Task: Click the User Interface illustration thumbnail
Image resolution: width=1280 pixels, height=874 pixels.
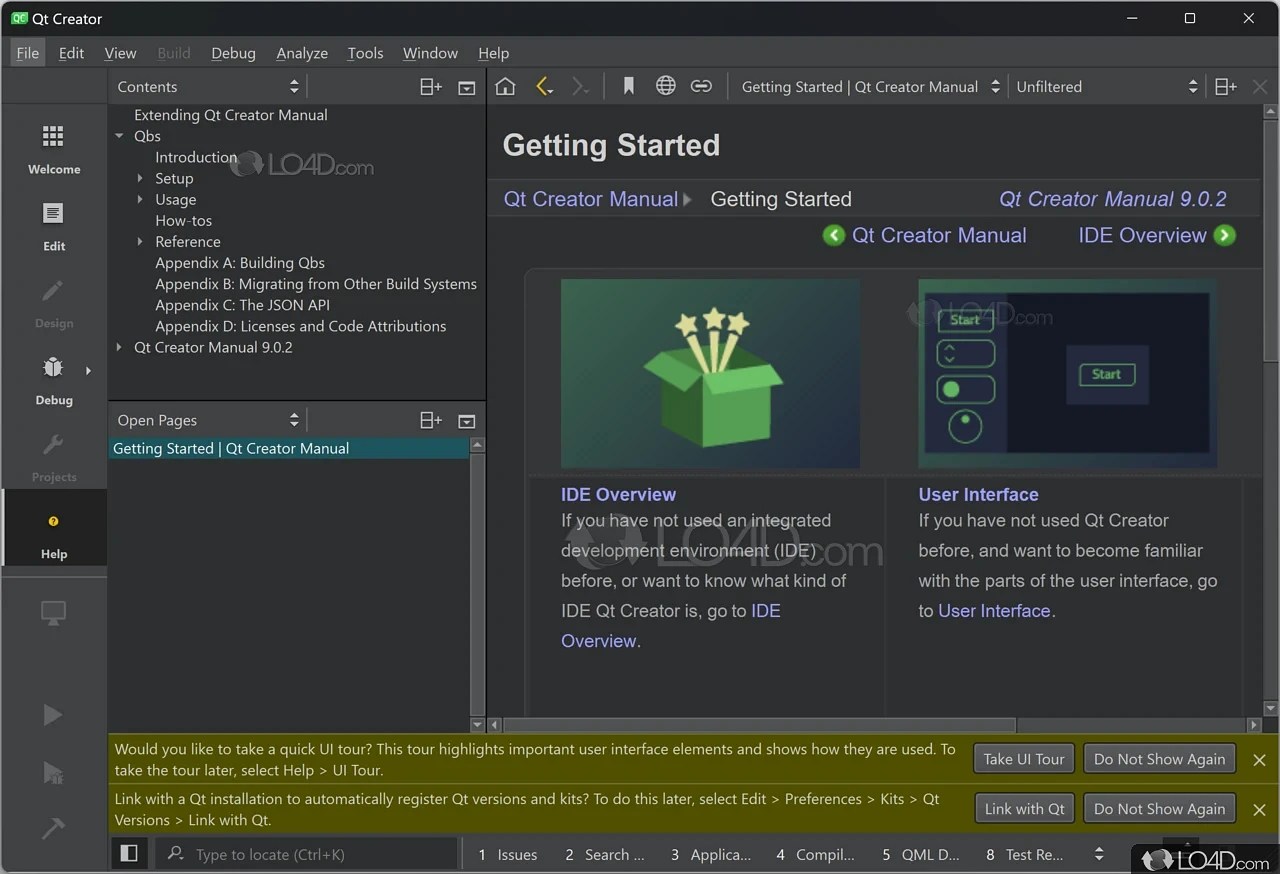Action: (1067, 373)
